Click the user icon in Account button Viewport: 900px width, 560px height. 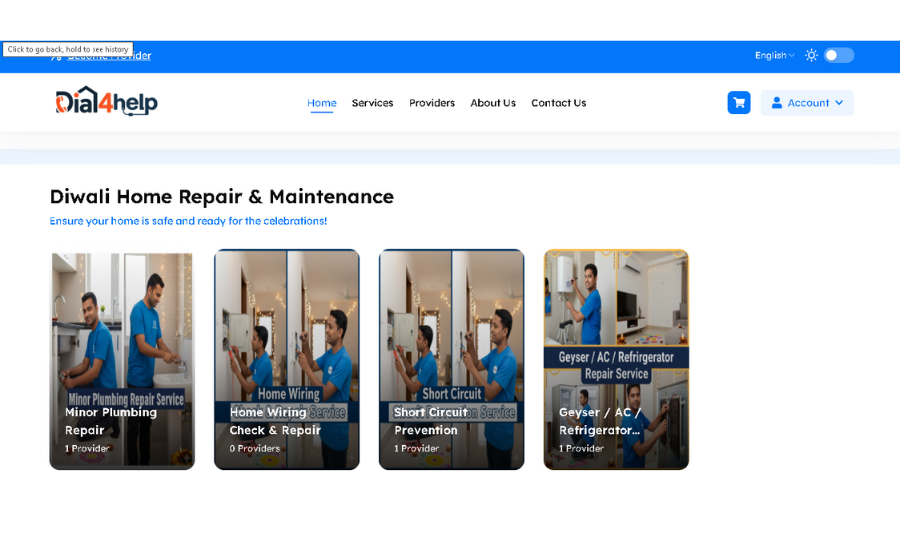[x=777, y=103]
